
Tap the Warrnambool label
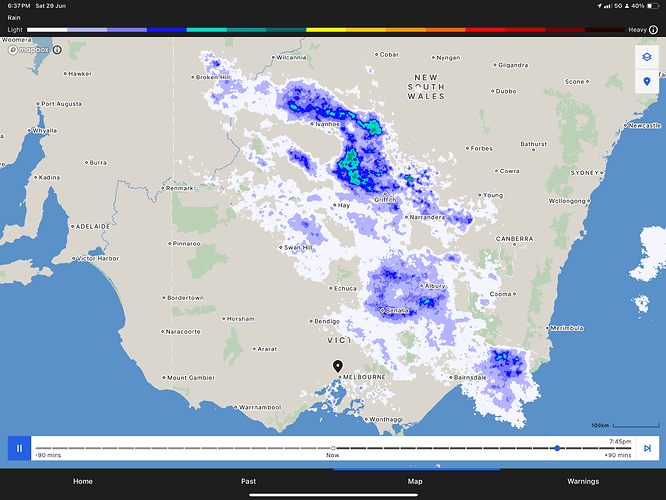tap(260, 407)
